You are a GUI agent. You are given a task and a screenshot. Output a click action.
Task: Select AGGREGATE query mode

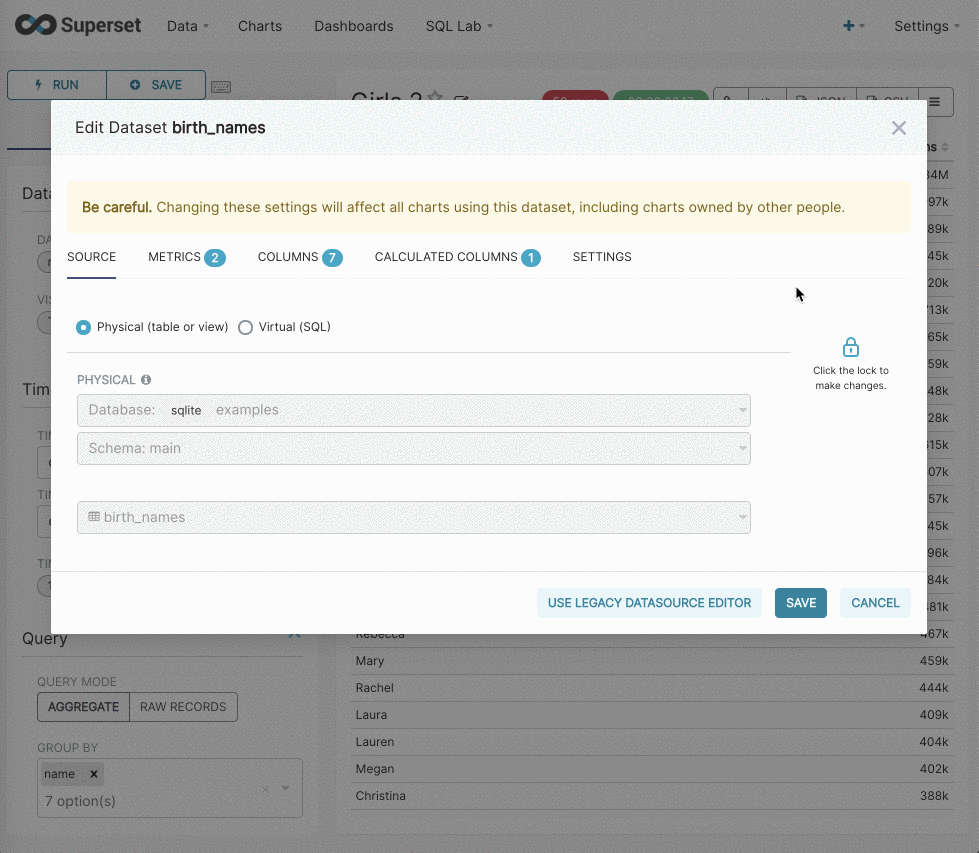coord(83,707)
